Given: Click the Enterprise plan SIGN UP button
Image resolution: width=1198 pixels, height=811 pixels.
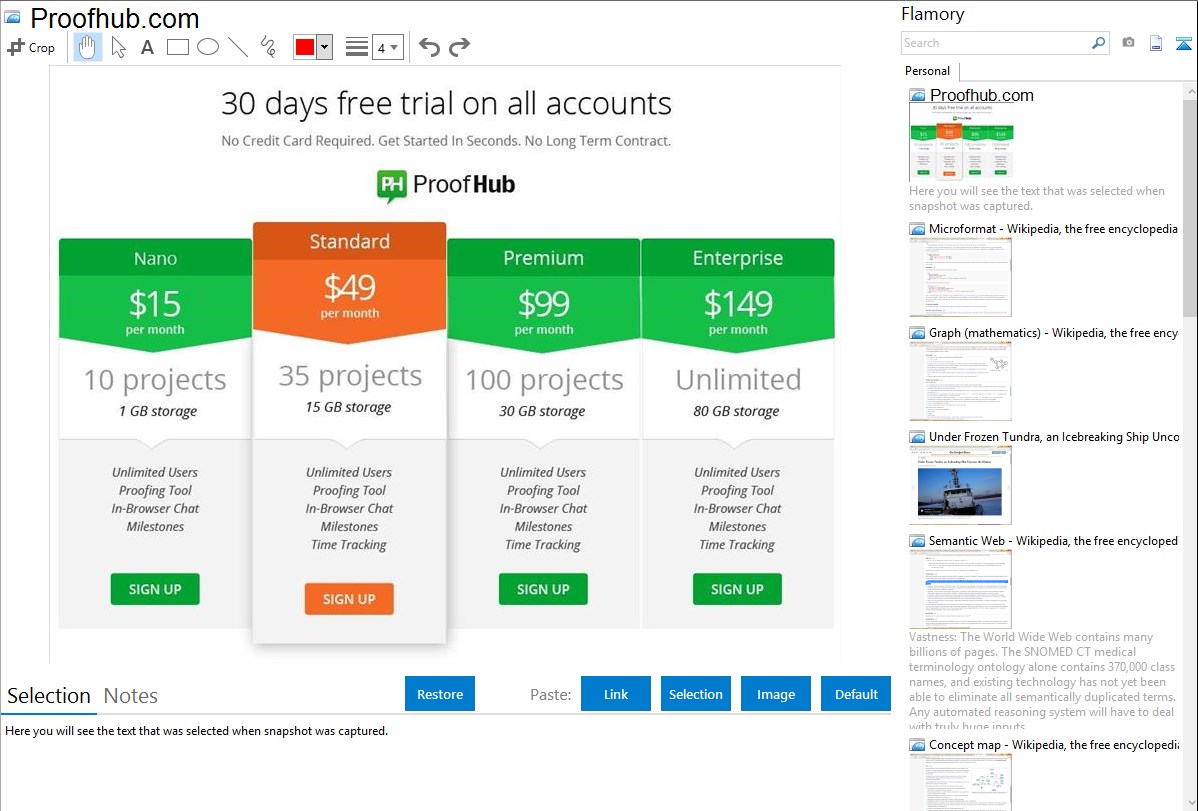Looking at the screenshot, I should (x=737, y=589).
